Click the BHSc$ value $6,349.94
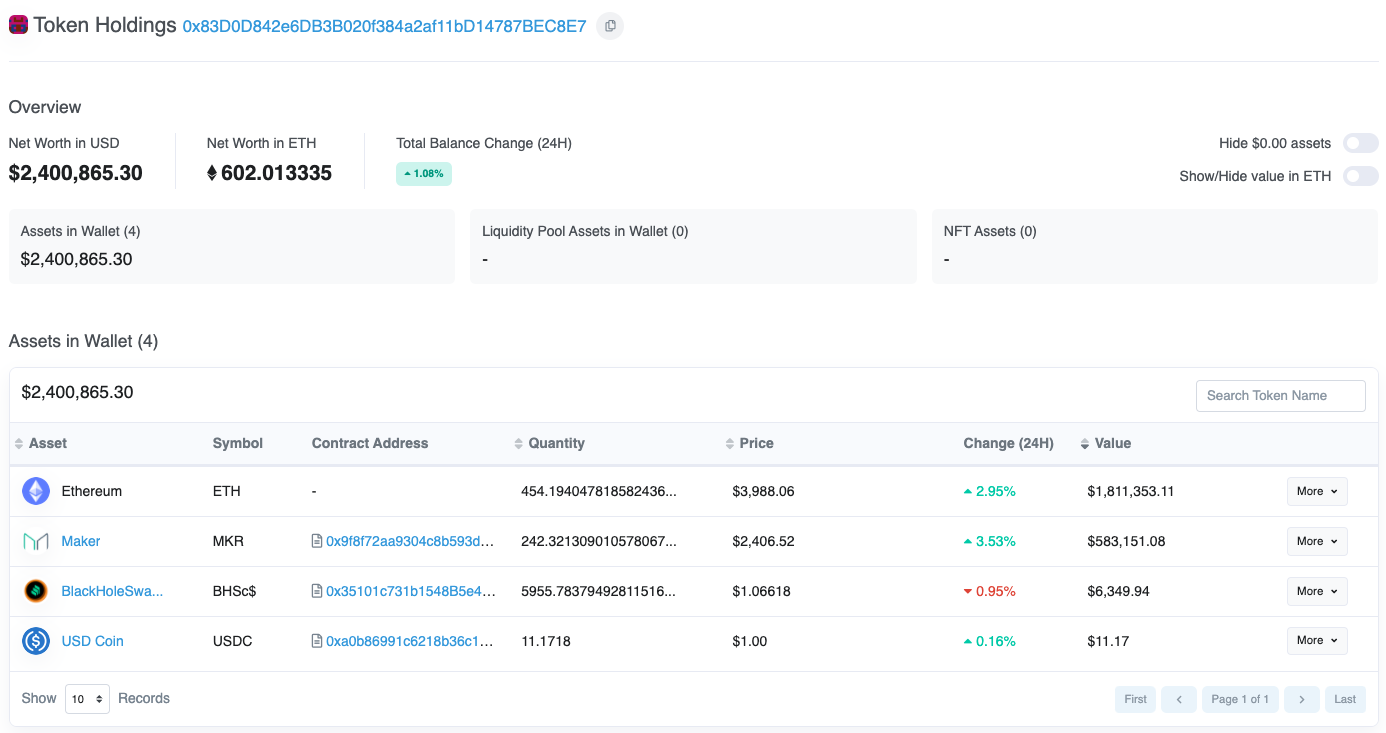Image resolution: width=1386 pixels, height=733 pixels. (x=1118, y=591)
